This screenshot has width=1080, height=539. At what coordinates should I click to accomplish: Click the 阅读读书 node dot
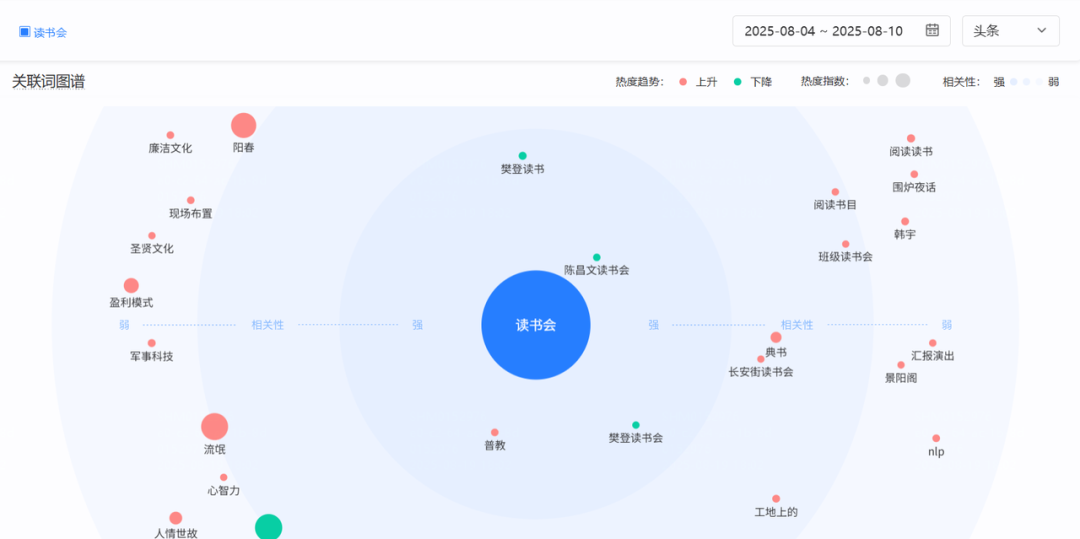coord(911,138)
